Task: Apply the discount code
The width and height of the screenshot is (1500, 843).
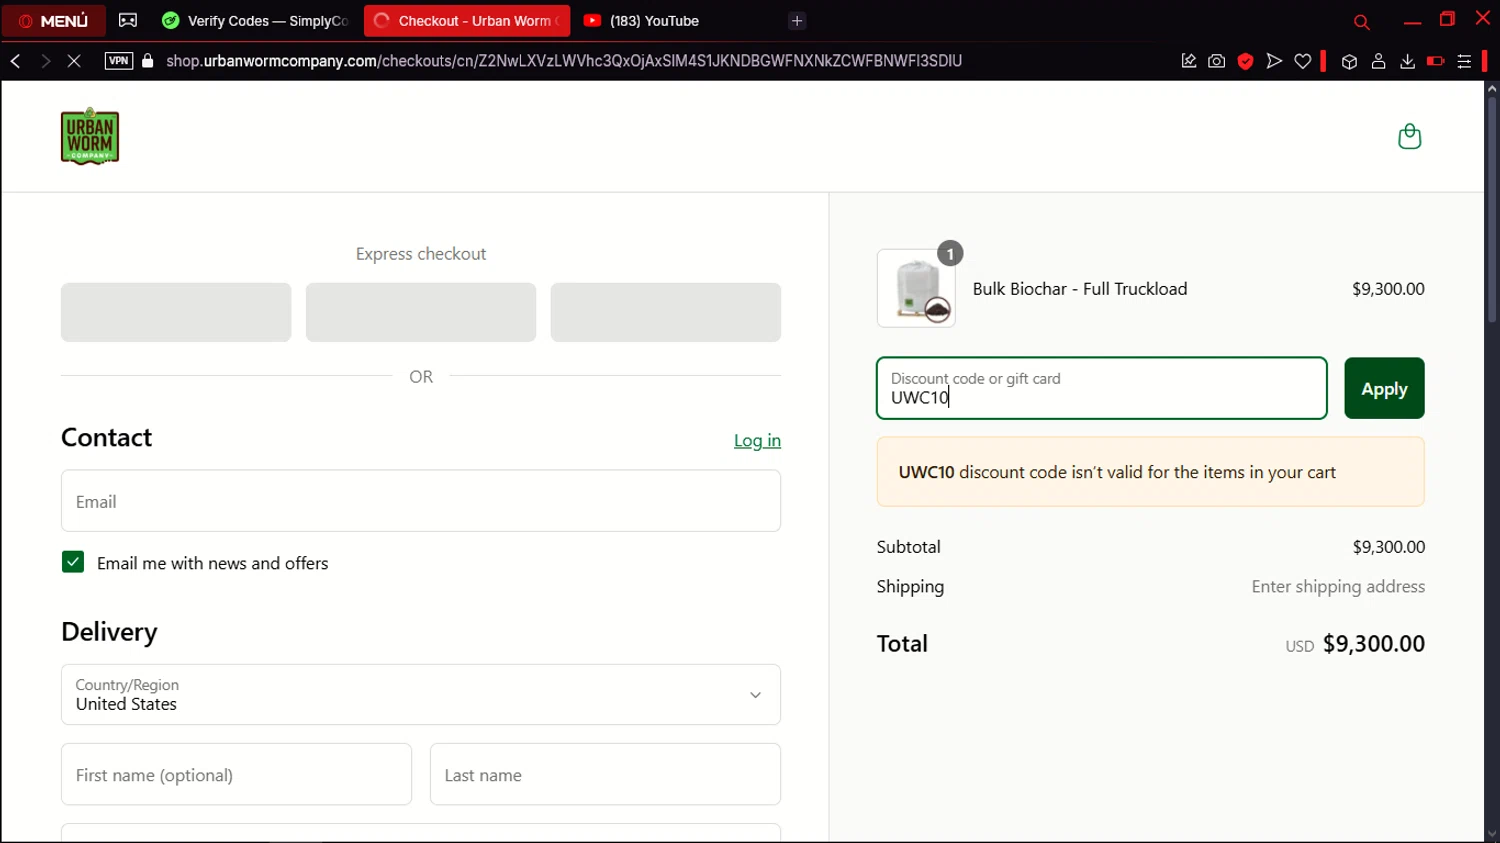Action: 1384,388
